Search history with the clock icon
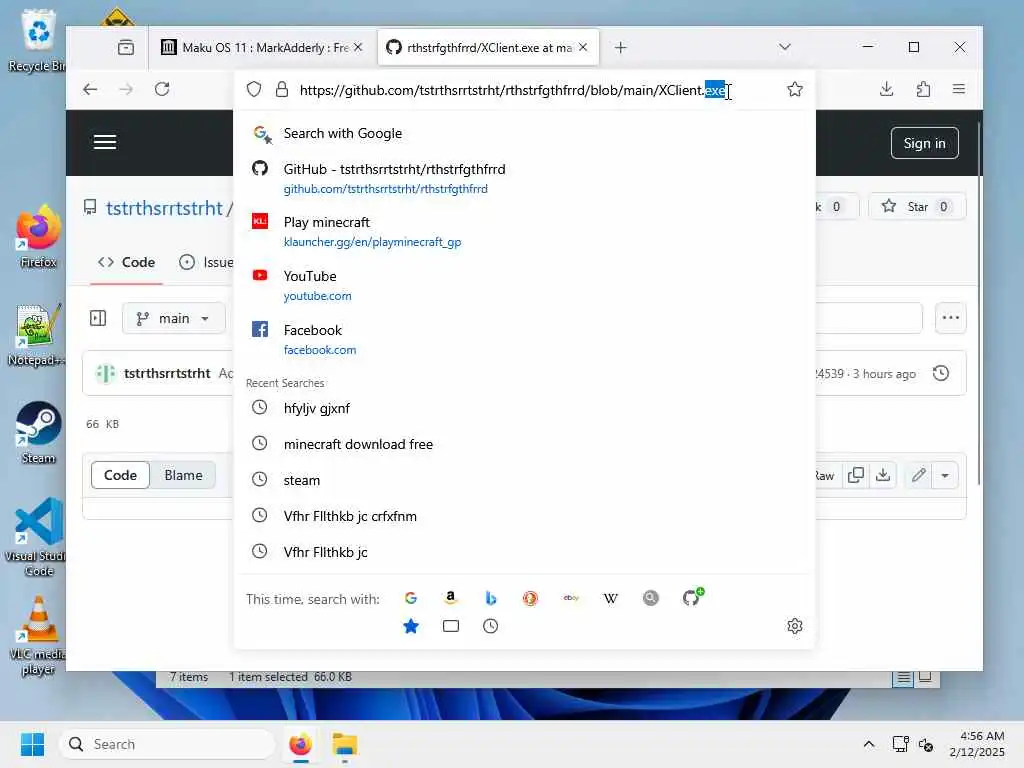 pos(490,626)
